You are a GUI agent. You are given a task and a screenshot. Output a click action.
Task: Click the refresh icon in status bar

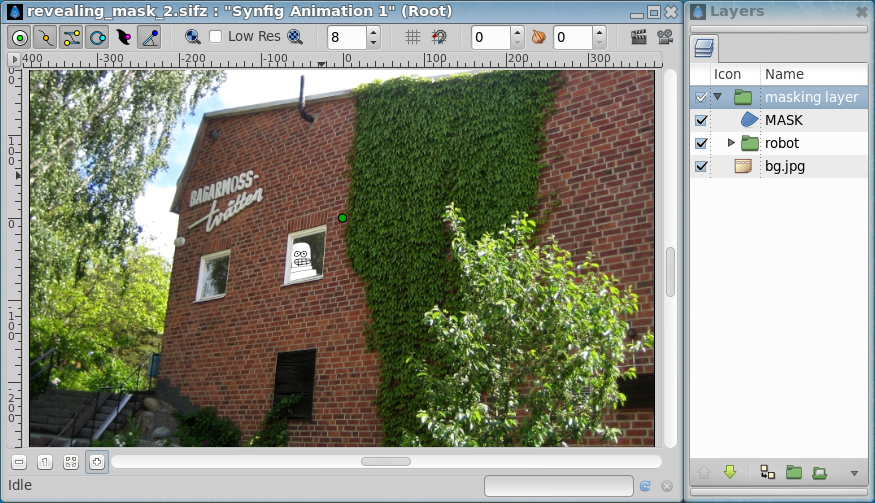pyautogui.click(x=645, y=486)
